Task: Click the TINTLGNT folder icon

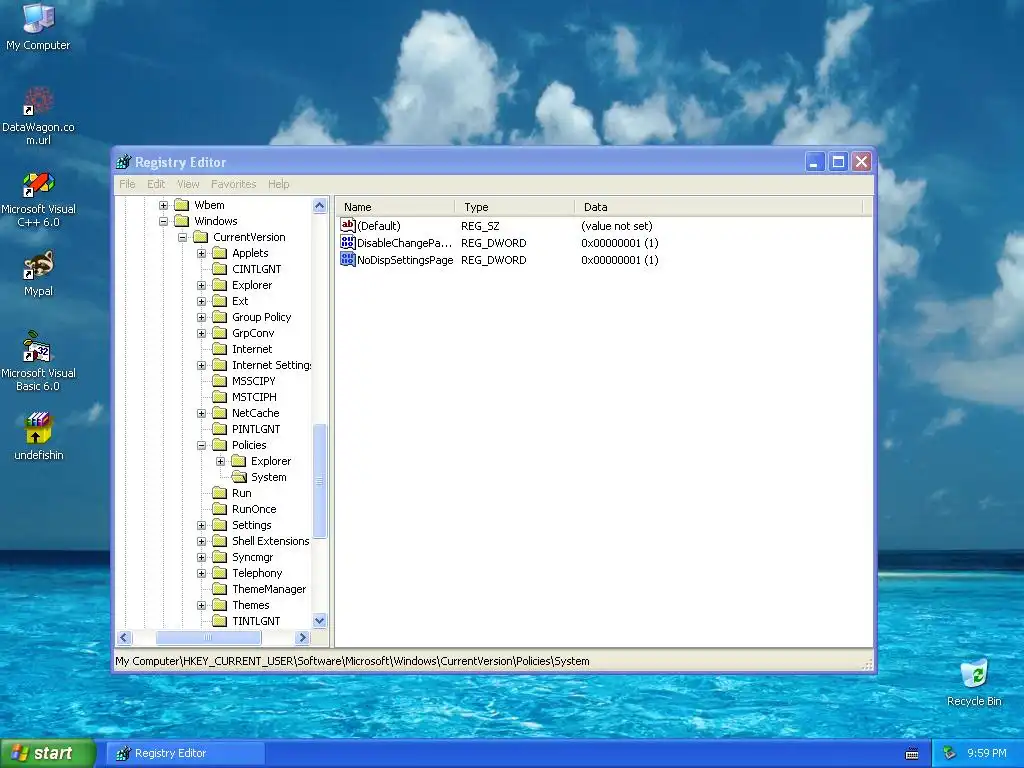Action: pyautogui.click(x=220, y=621)
